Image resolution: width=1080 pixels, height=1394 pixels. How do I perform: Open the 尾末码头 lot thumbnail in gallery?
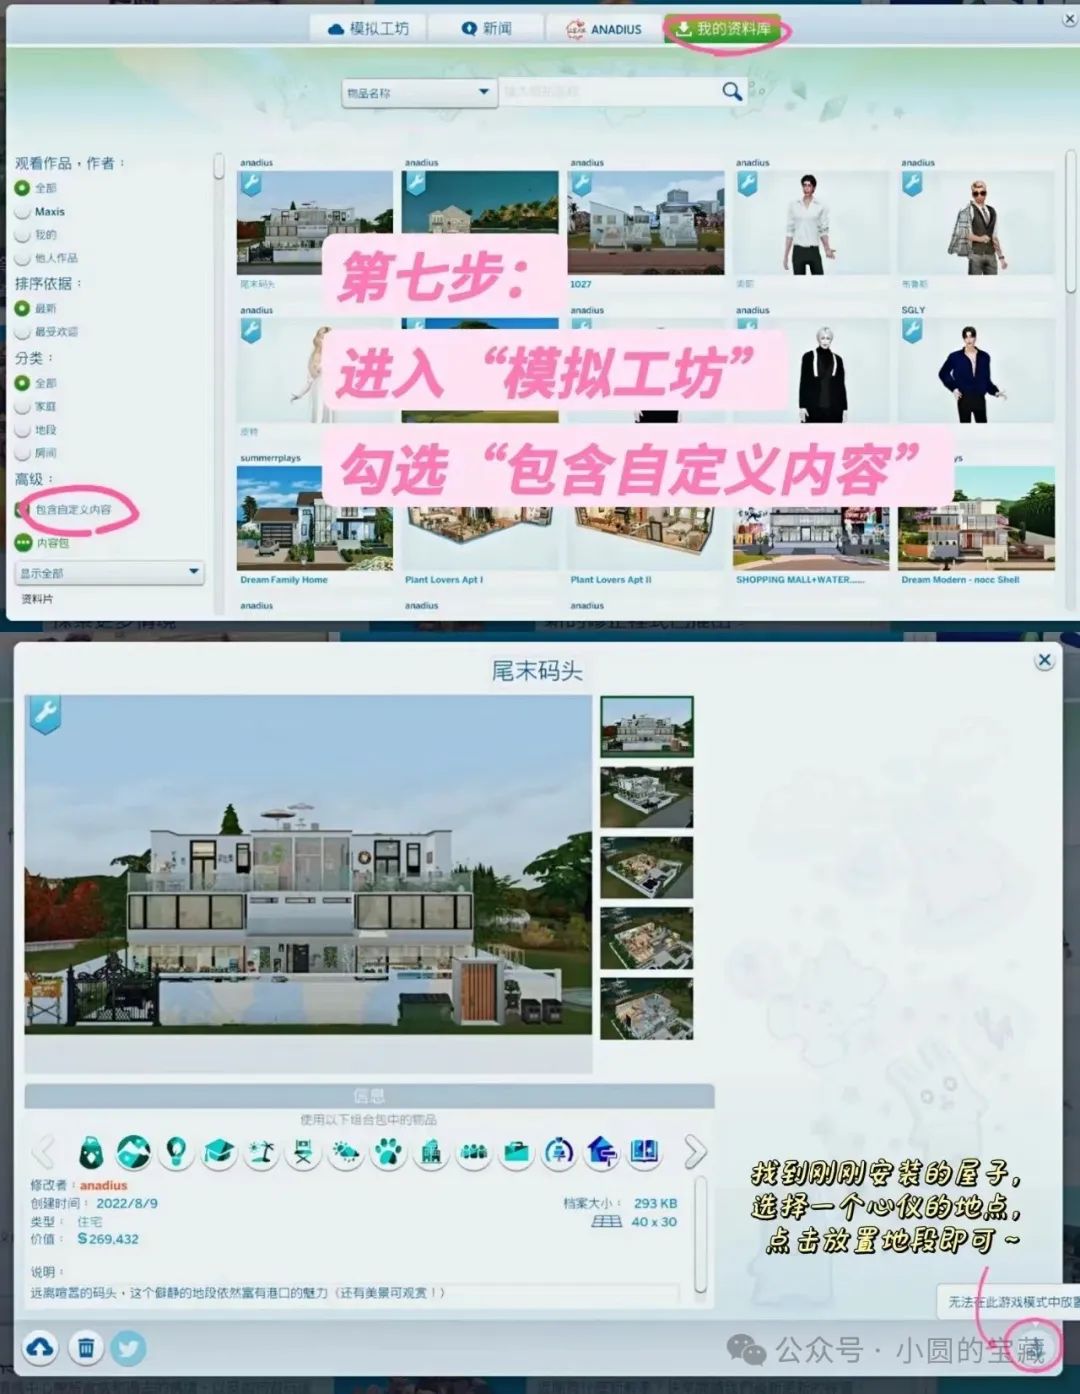(314, 222)
